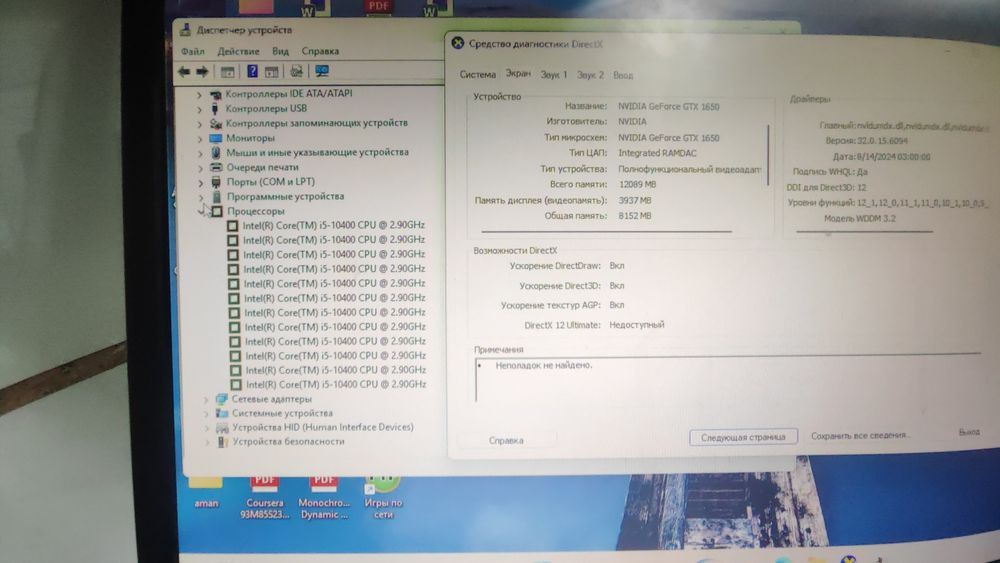This screenshot has height=563, width=1000.
Task: Click the driver version 32.0.15.6094 text
Action: pyautogui.click(x=883, y=141)
